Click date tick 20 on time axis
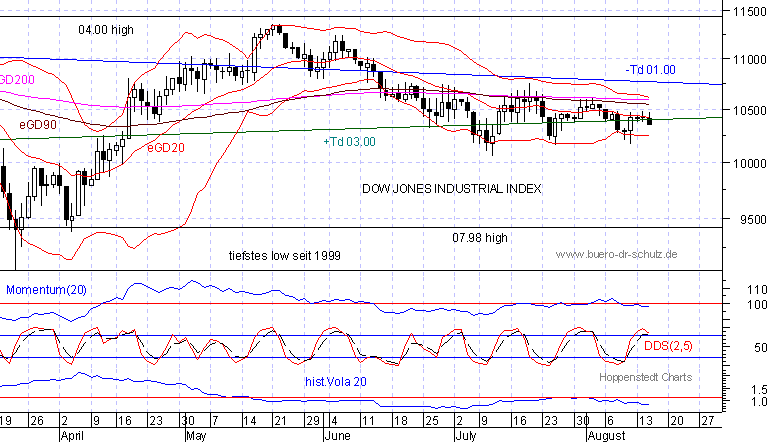The width and height of the screenshot is (770, 442). [x=677, y=421]
